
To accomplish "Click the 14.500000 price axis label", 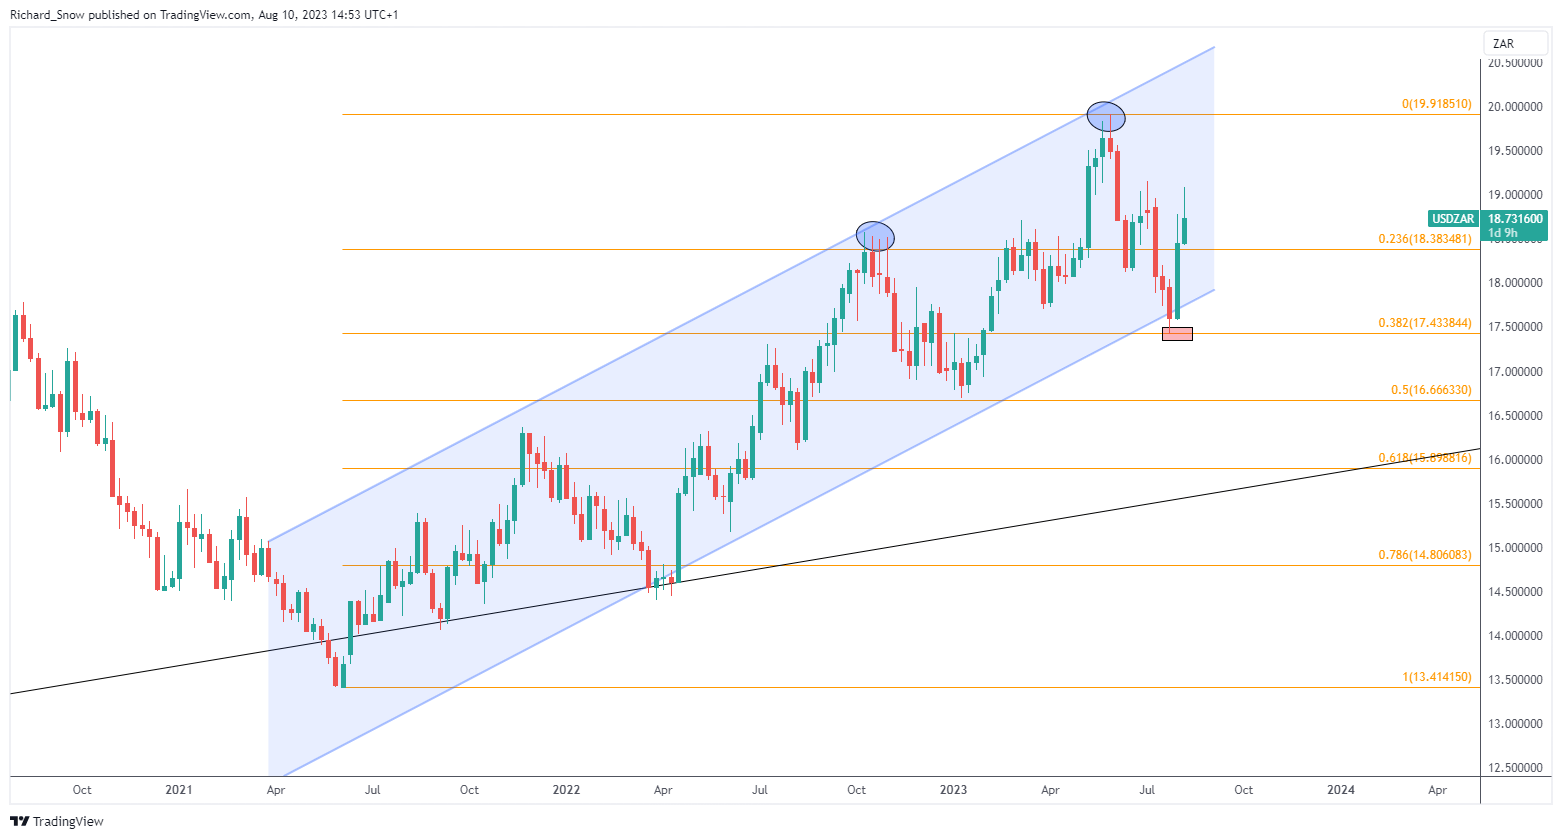I will point(1515,592).
